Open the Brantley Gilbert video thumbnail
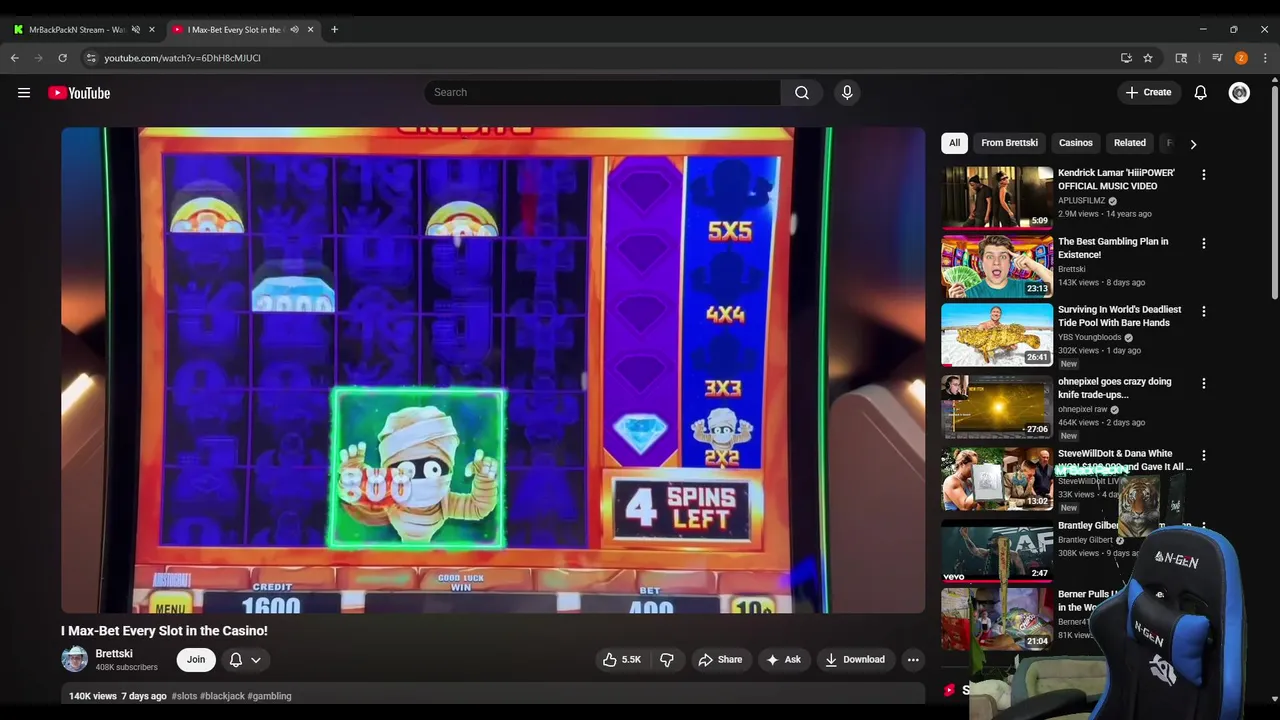 997,551
